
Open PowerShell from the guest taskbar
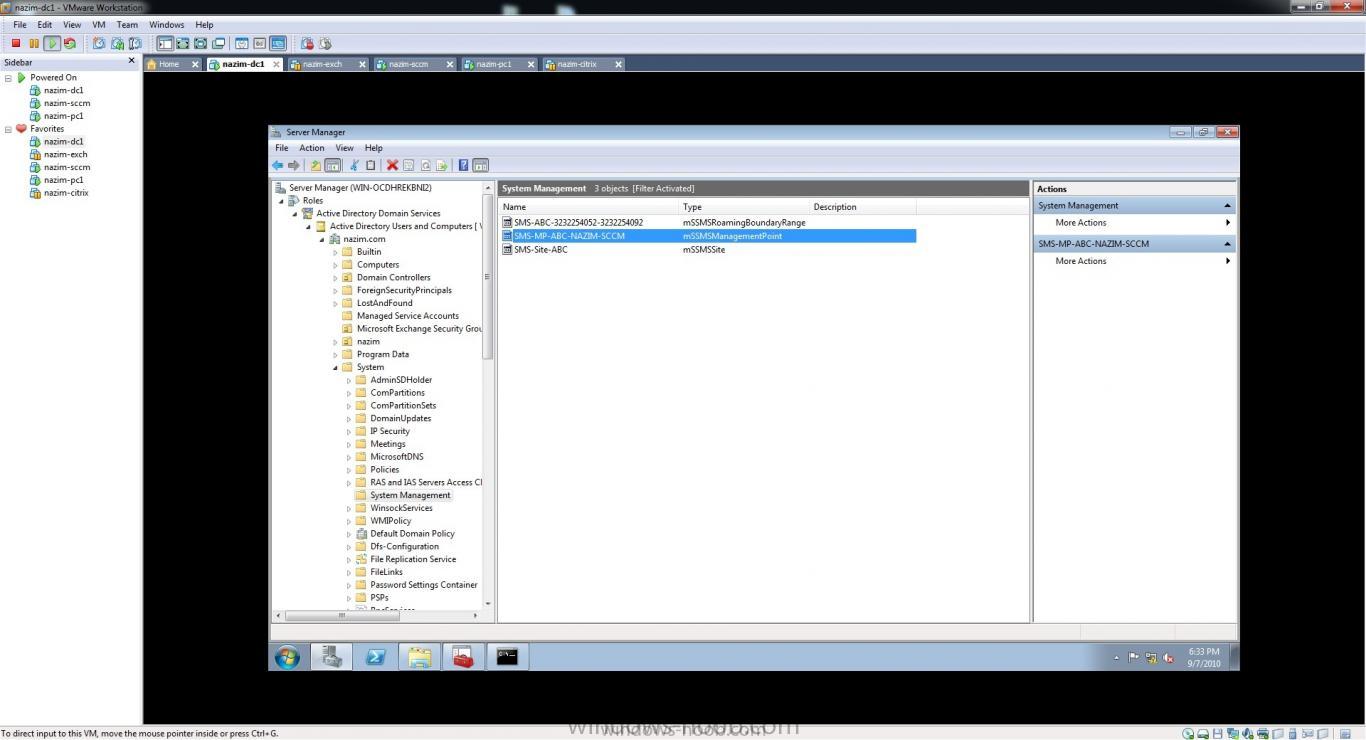375,657
